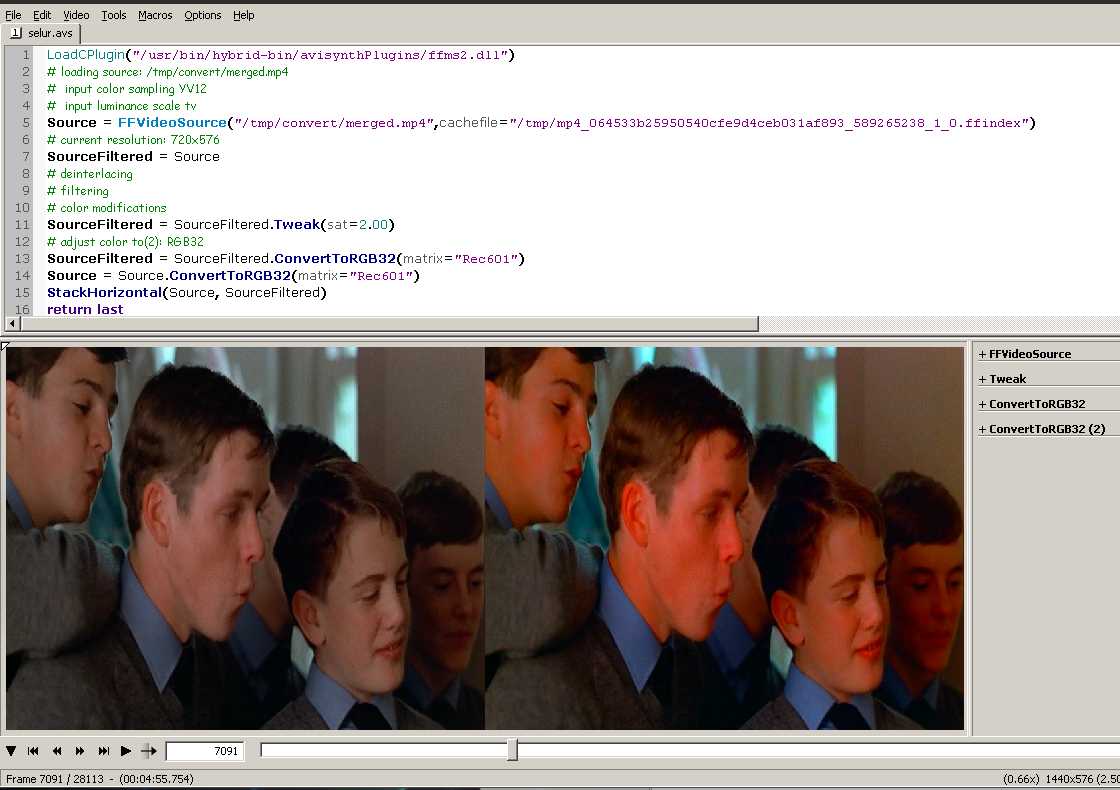Click the frame number field showing 7091
Viewport: 1120px width, 790px height.
tap(205, 751)
